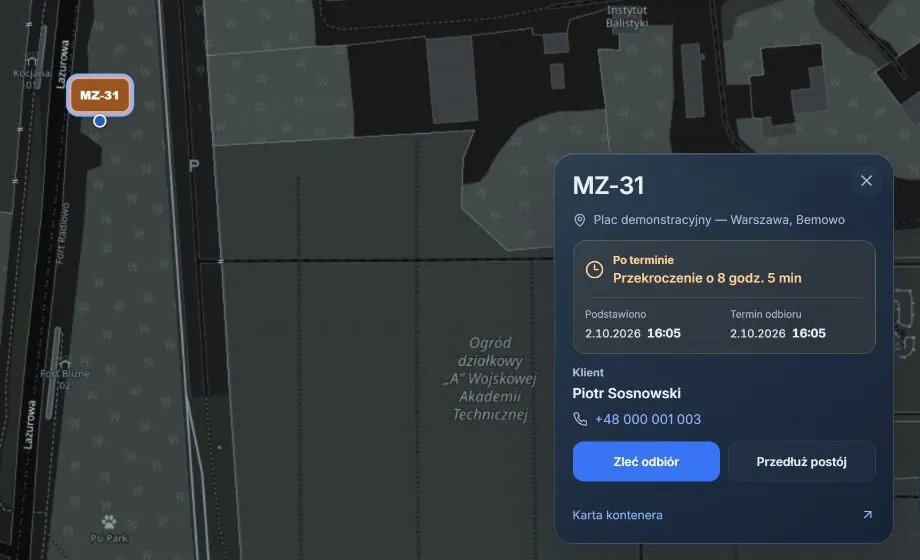Click the Instytut Balistyki map label
The image size is (920, 560).
click(x=627, y=16)
